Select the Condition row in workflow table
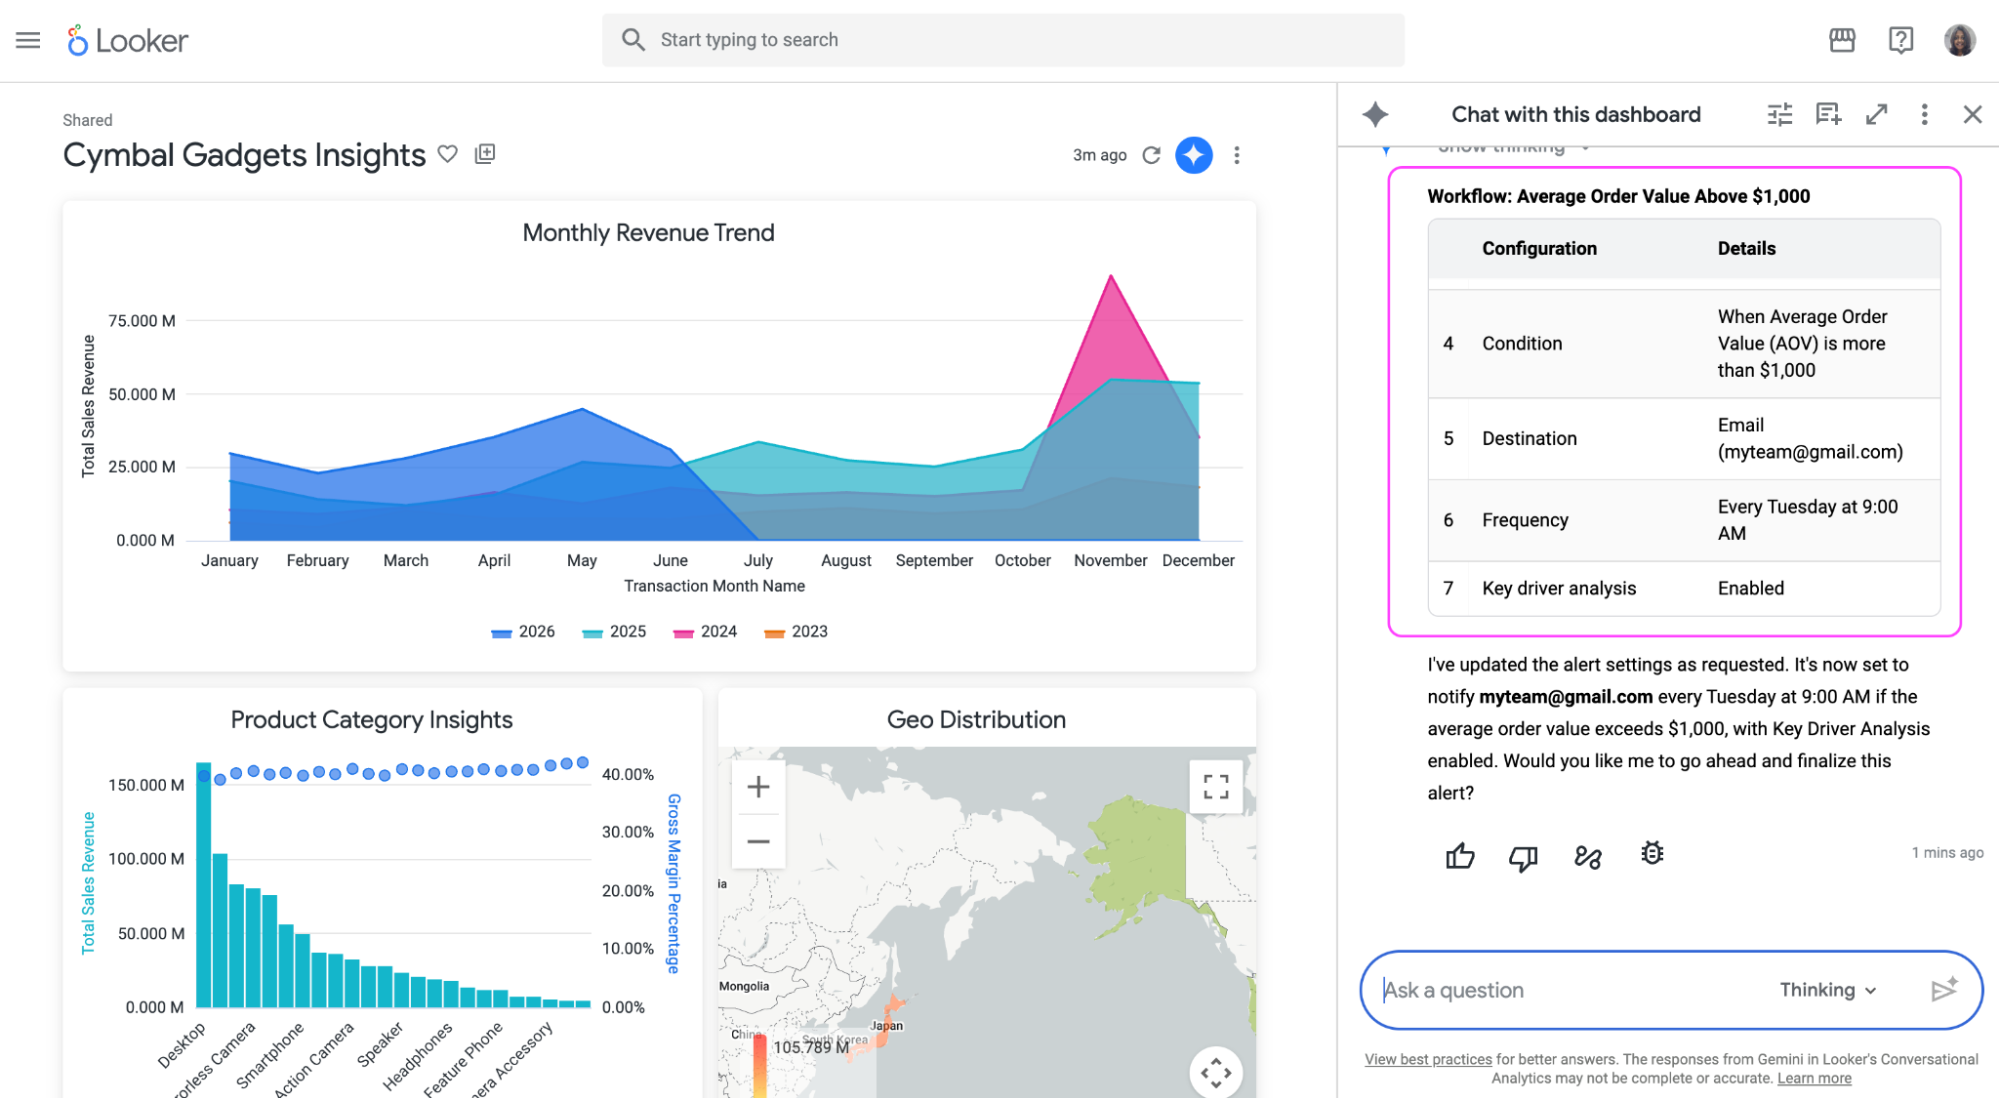Screen dimensions: 1999x1099 pos(1684,344)
